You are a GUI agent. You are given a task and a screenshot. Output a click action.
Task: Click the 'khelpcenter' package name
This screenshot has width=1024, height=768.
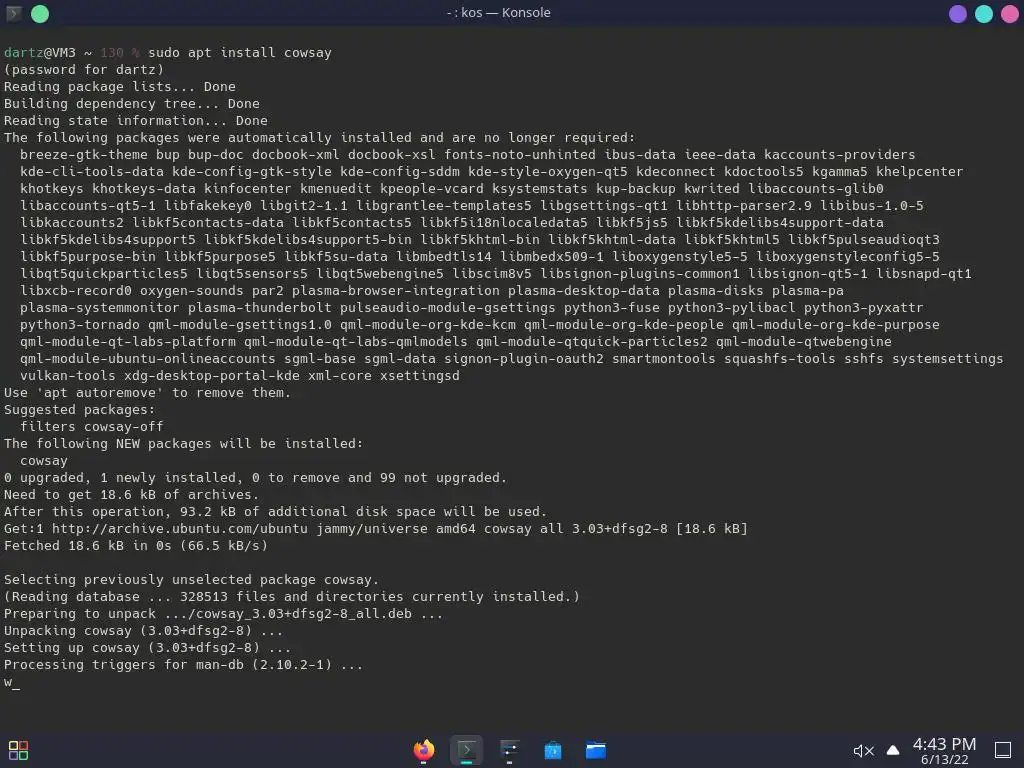point(920,171)
